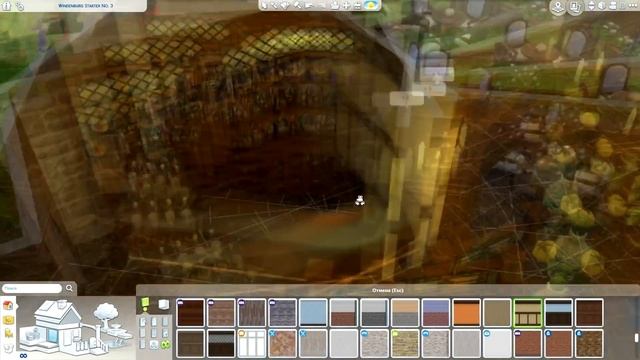
Task: Click Отмена (Esc) cancel label
Action: pos(387,290)
